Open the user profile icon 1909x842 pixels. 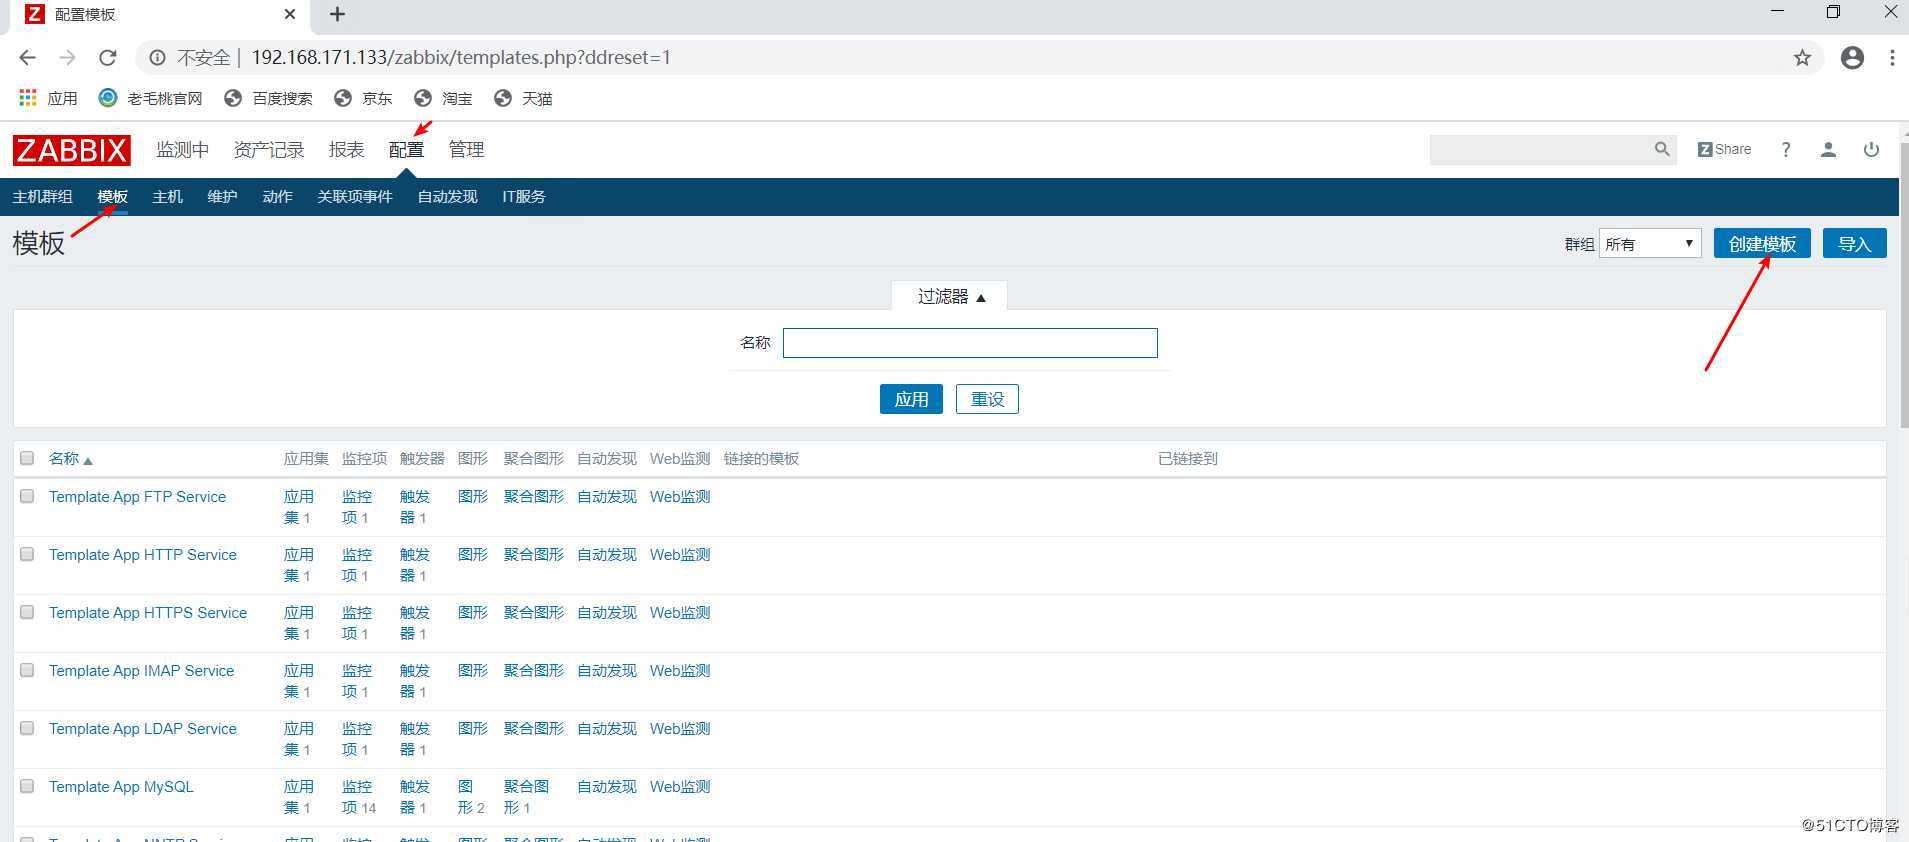pos(1828,149)
